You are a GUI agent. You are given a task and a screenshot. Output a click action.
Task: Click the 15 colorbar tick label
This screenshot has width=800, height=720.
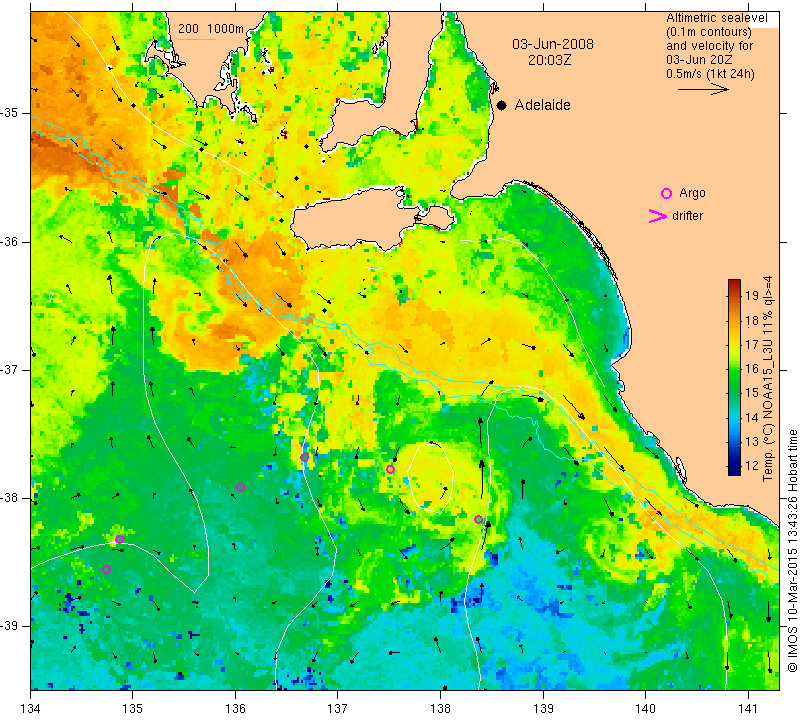[752, 393]
